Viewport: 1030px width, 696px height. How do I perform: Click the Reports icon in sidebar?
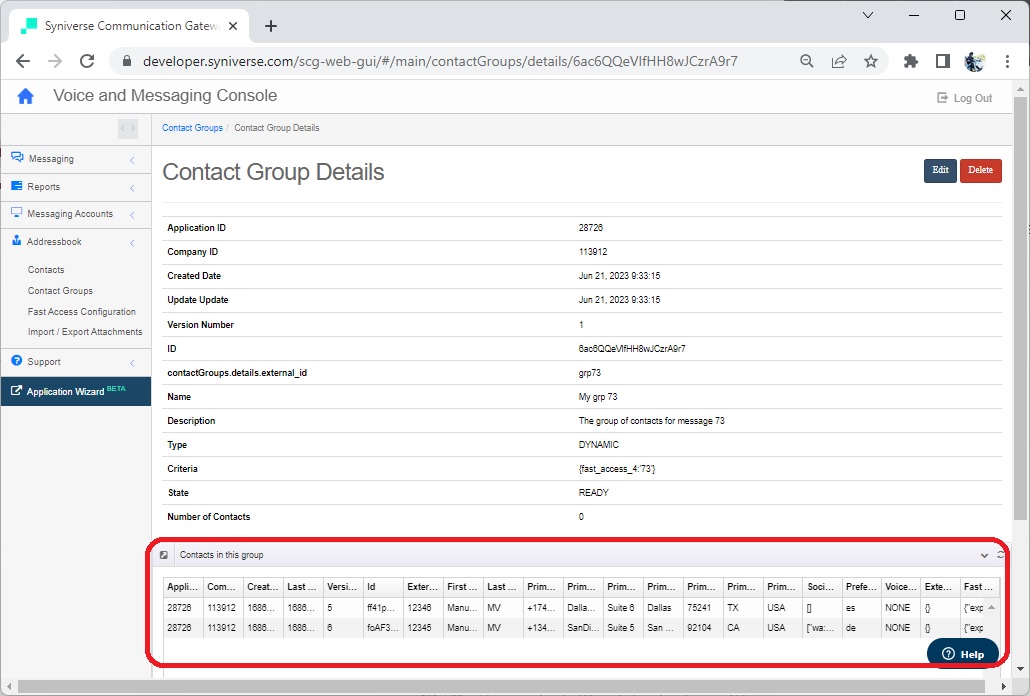[x=16, y=186]
